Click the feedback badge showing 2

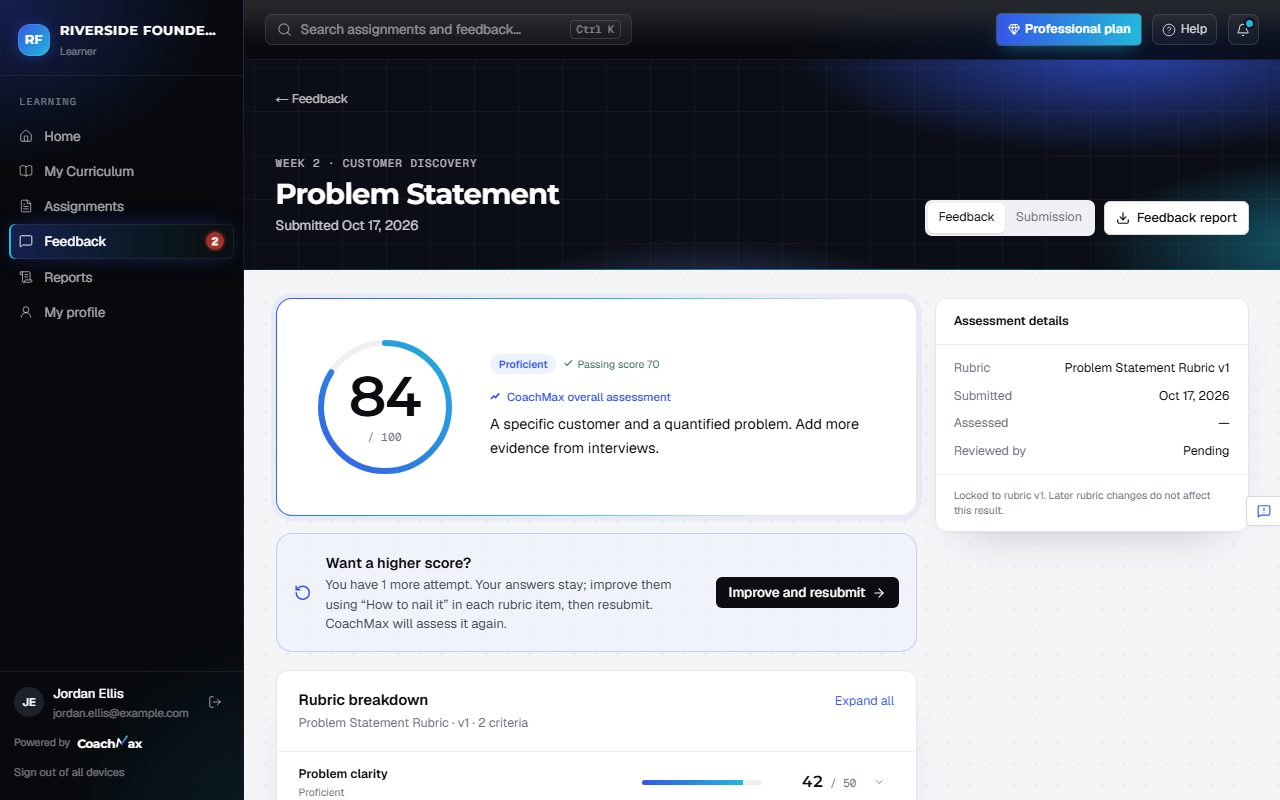214,241
